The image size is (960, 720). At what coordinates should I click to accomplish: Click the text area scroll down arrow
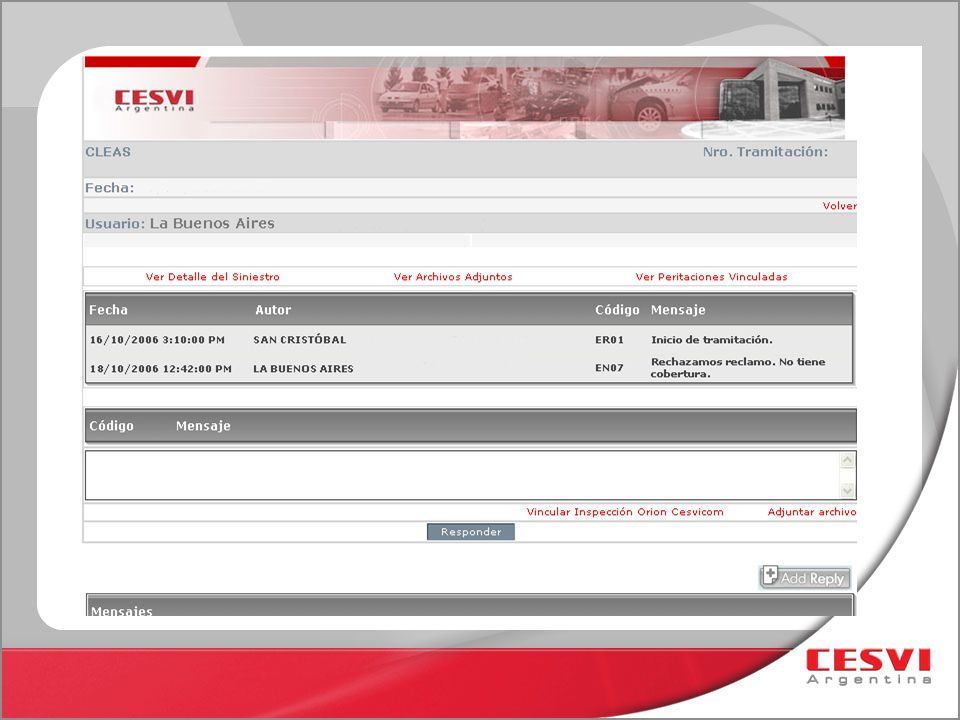[x=847, y=490]
